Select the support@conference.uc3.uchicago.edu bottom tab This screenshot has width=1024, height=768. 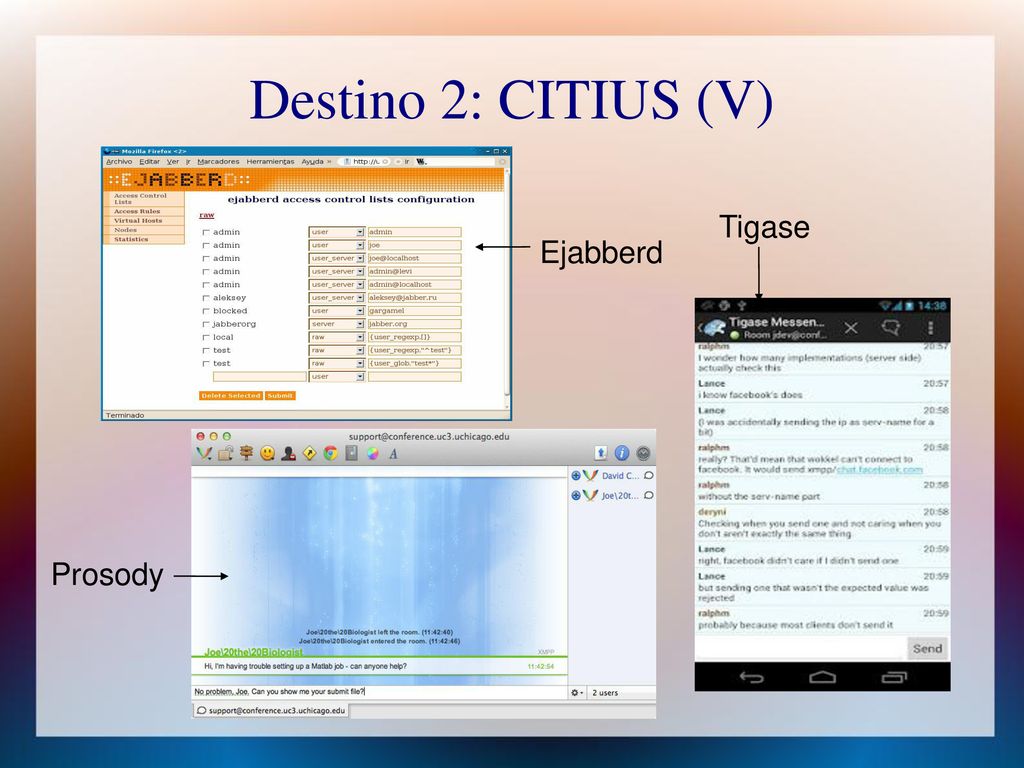tap(270, 711)
